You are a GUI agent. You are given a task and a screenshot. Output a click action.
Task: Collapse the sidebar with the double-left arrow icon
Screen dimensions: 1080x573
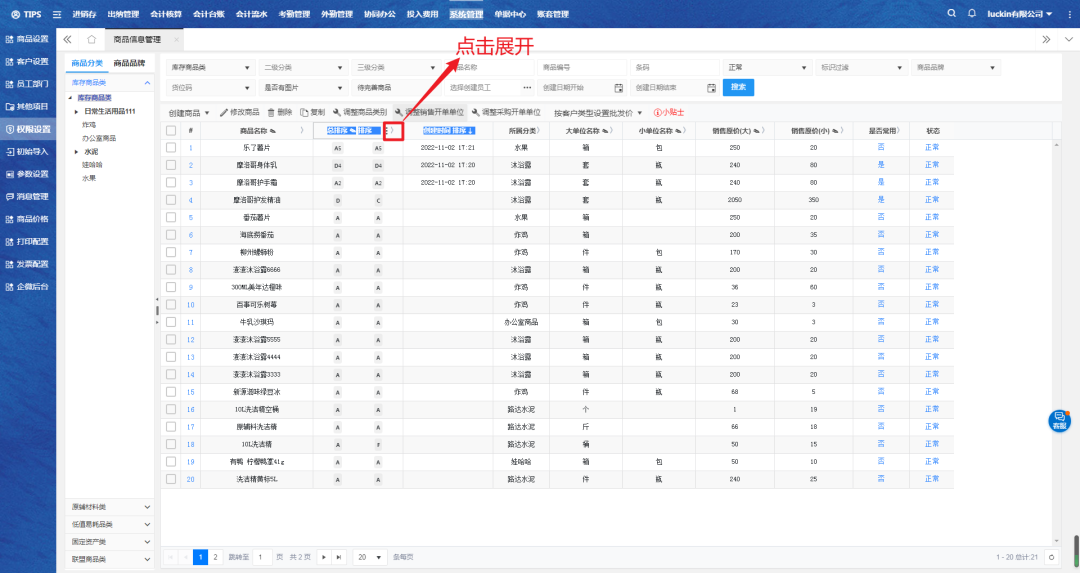pyautogui.click(x=67, y=40)
